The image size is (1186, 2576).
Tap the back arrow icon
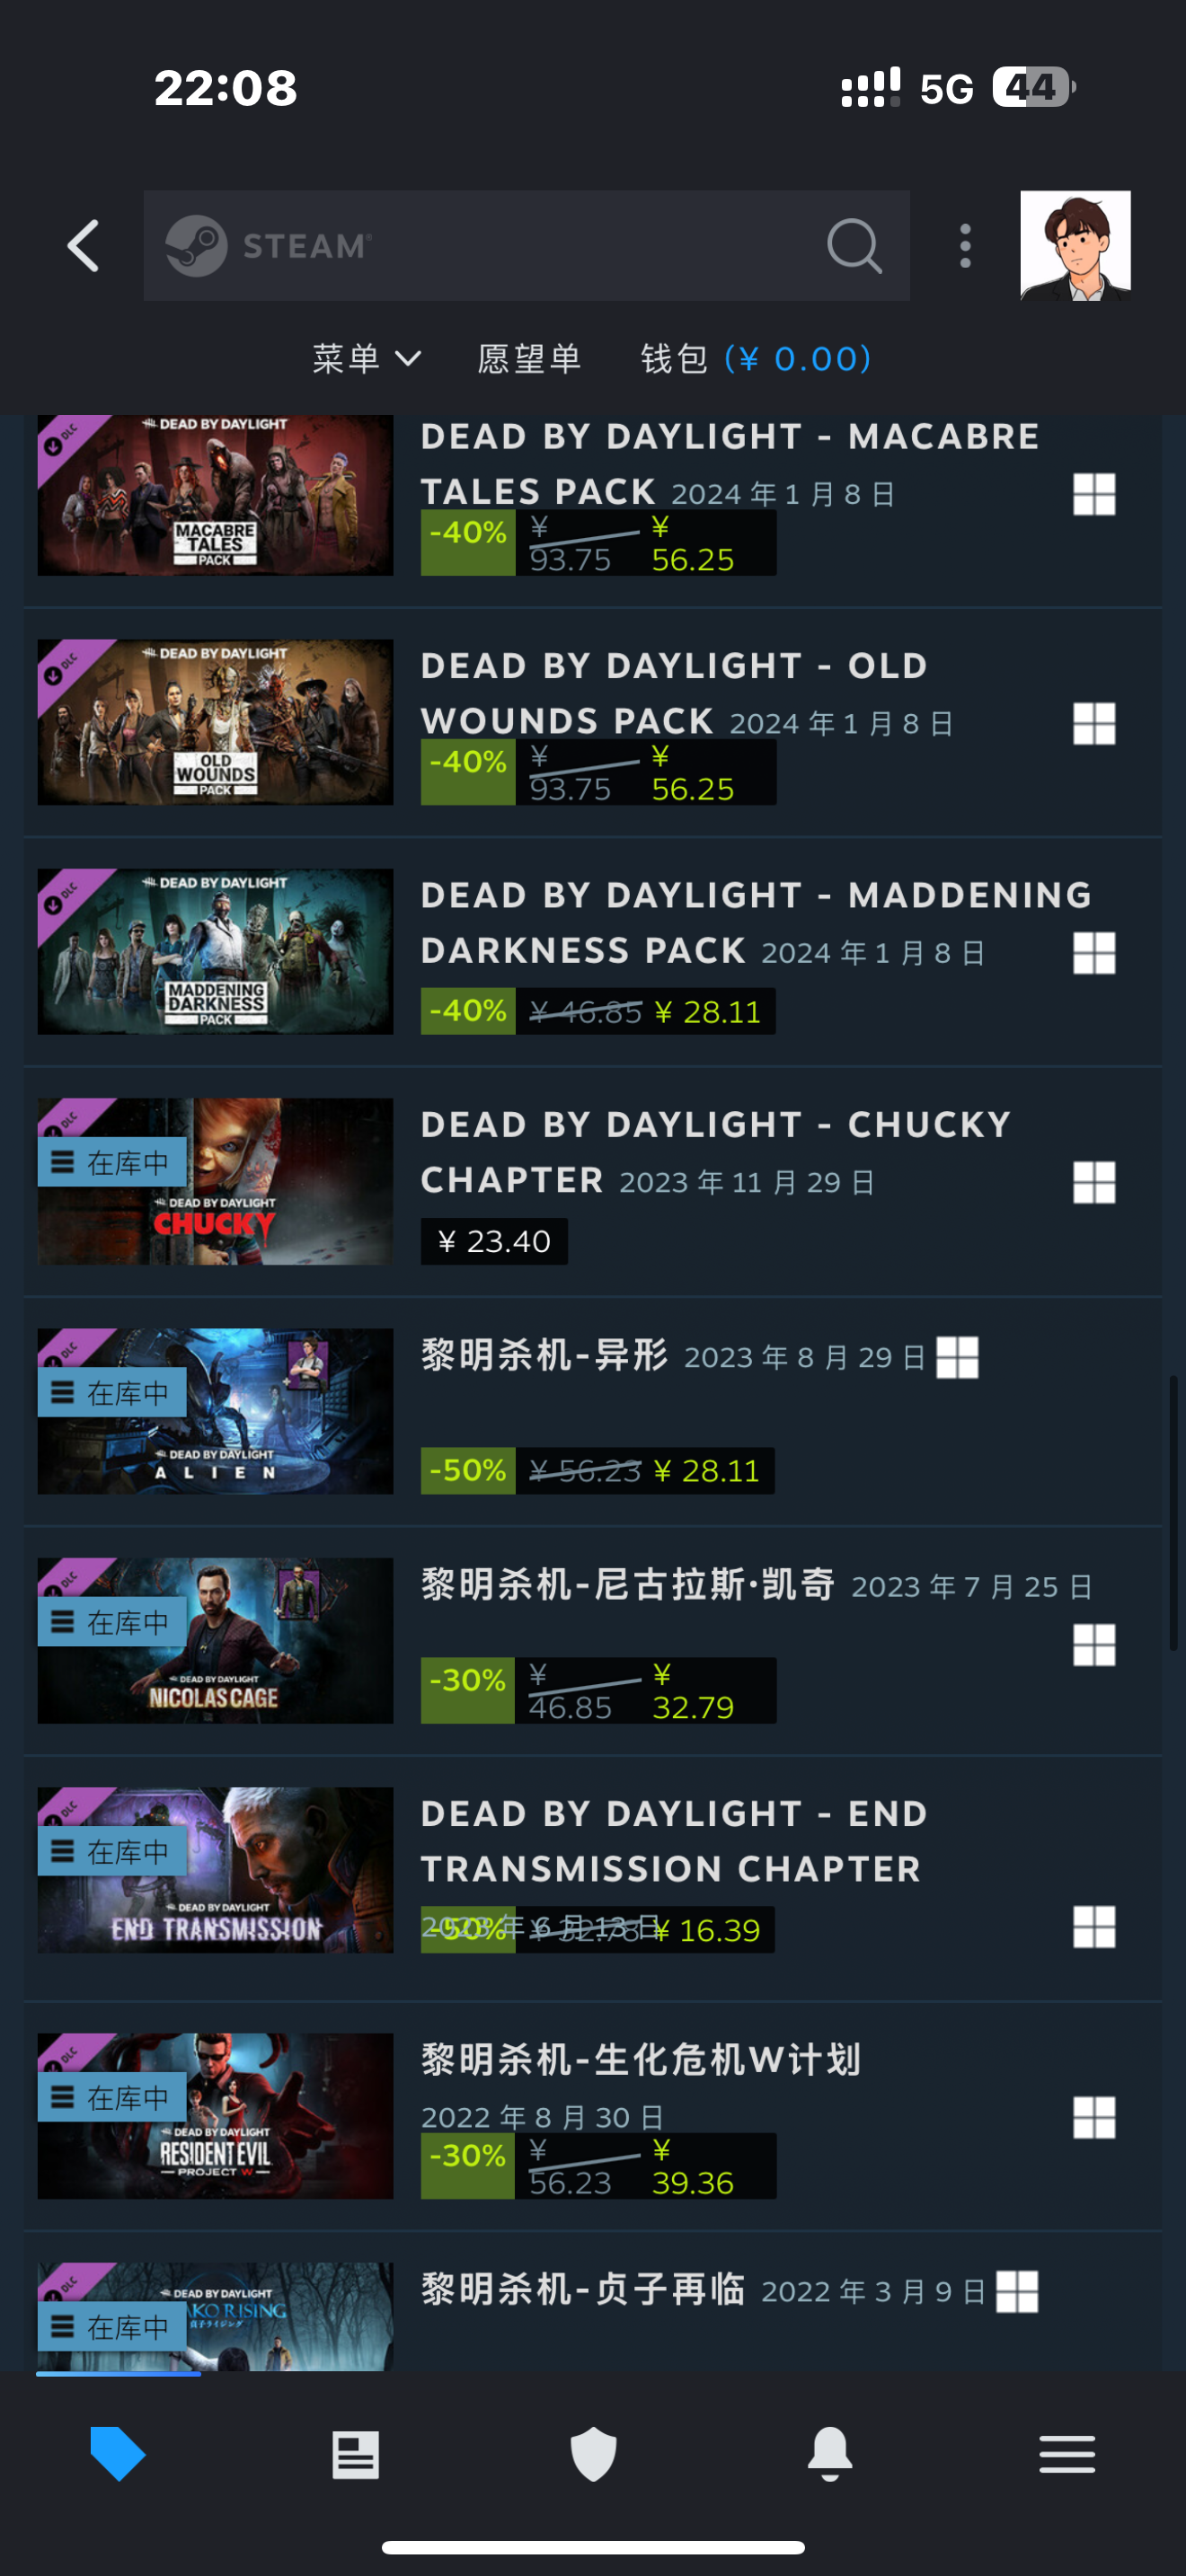(84, 246)
